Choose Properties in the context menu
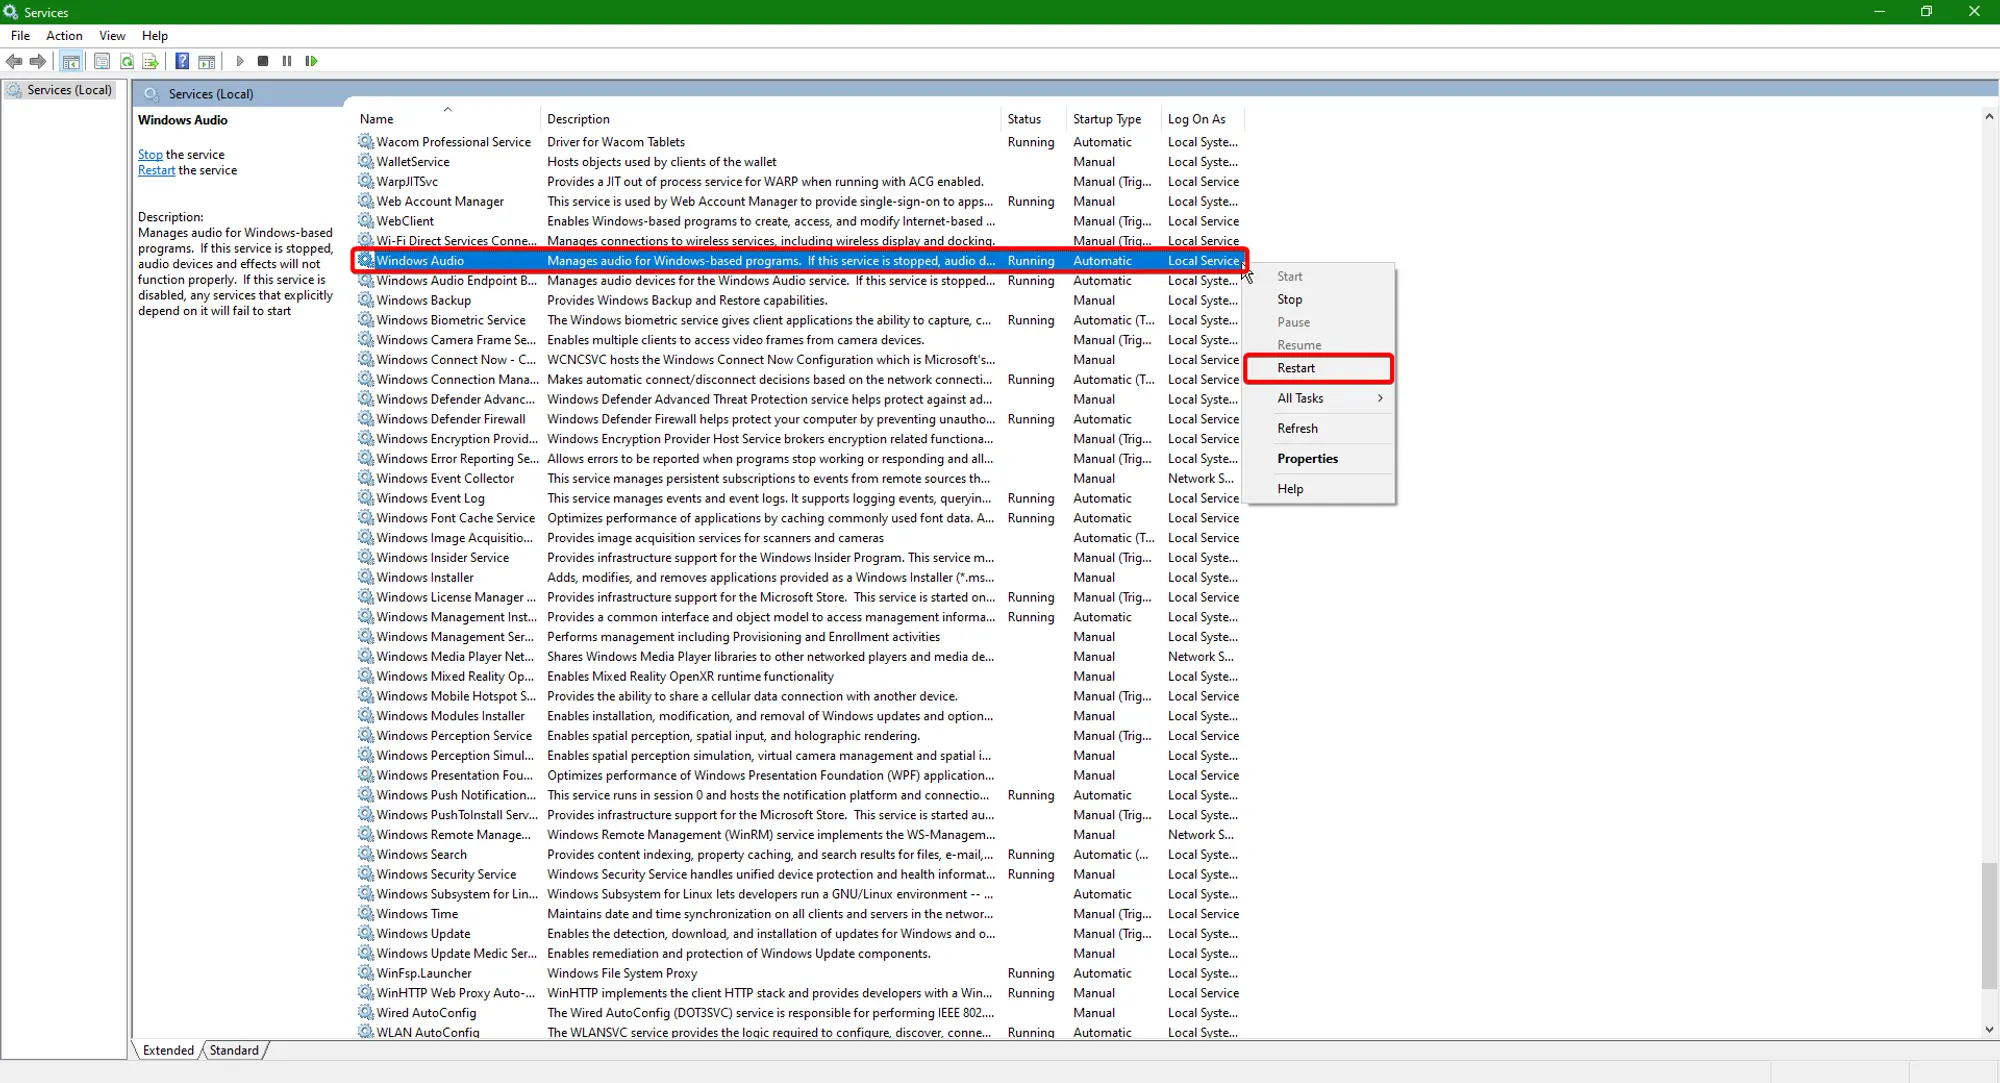The width and height of the screenshot is (2000, 1083). pos(1308,458)
